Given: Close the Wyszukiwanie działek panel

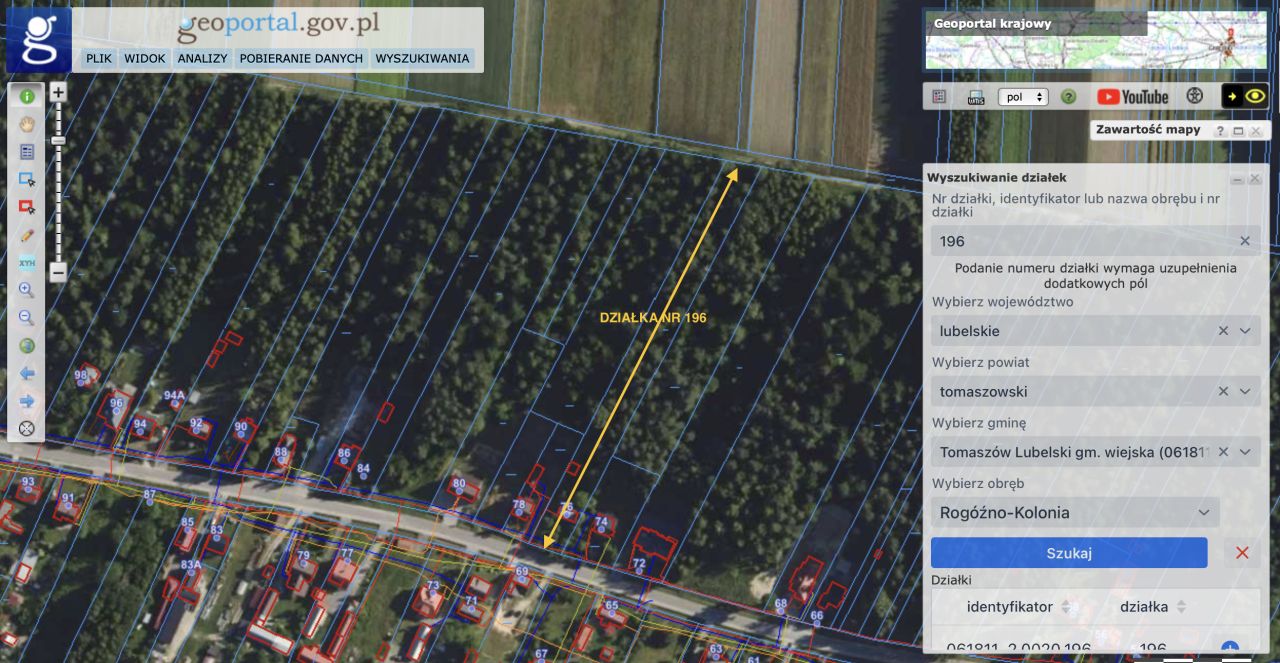Looking at the screenshot, I should click(1255, 179).
